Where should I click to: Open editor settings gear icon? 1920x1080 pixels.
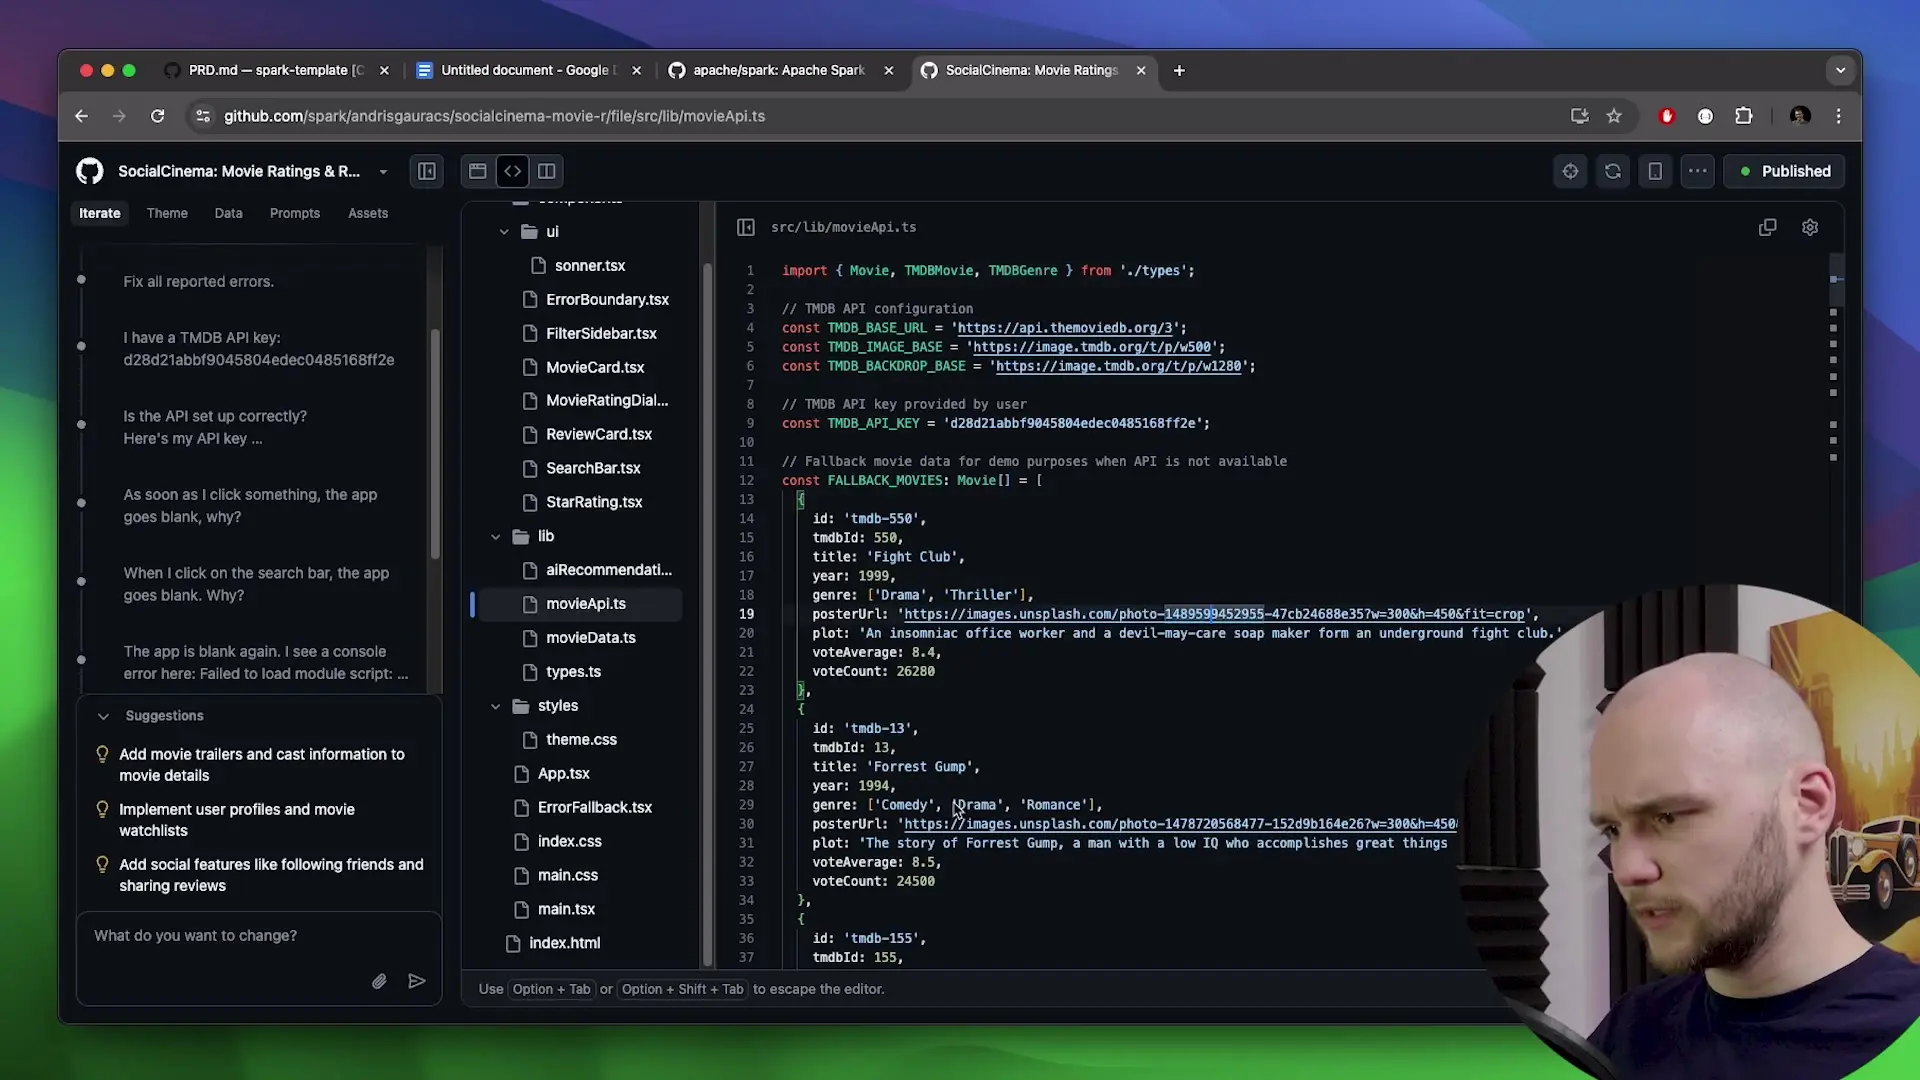[1810, 227]
